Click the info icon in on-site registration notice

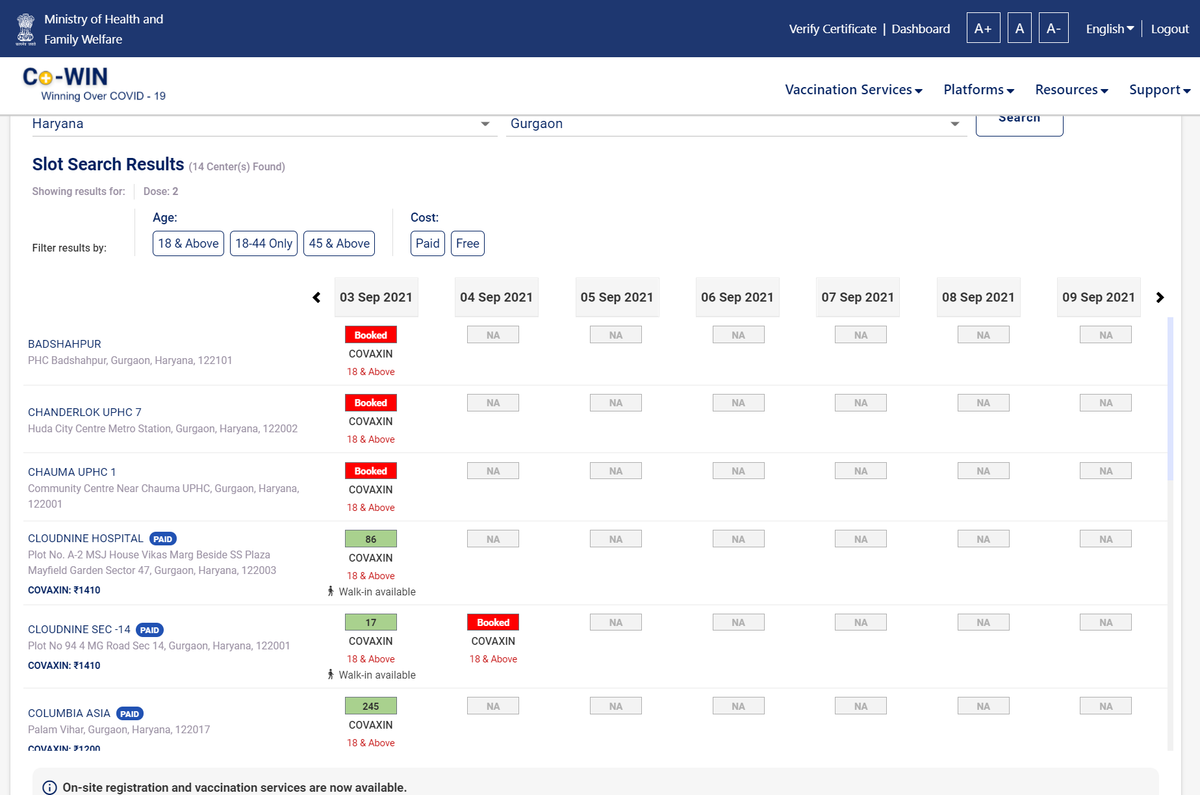coord(50,788)
